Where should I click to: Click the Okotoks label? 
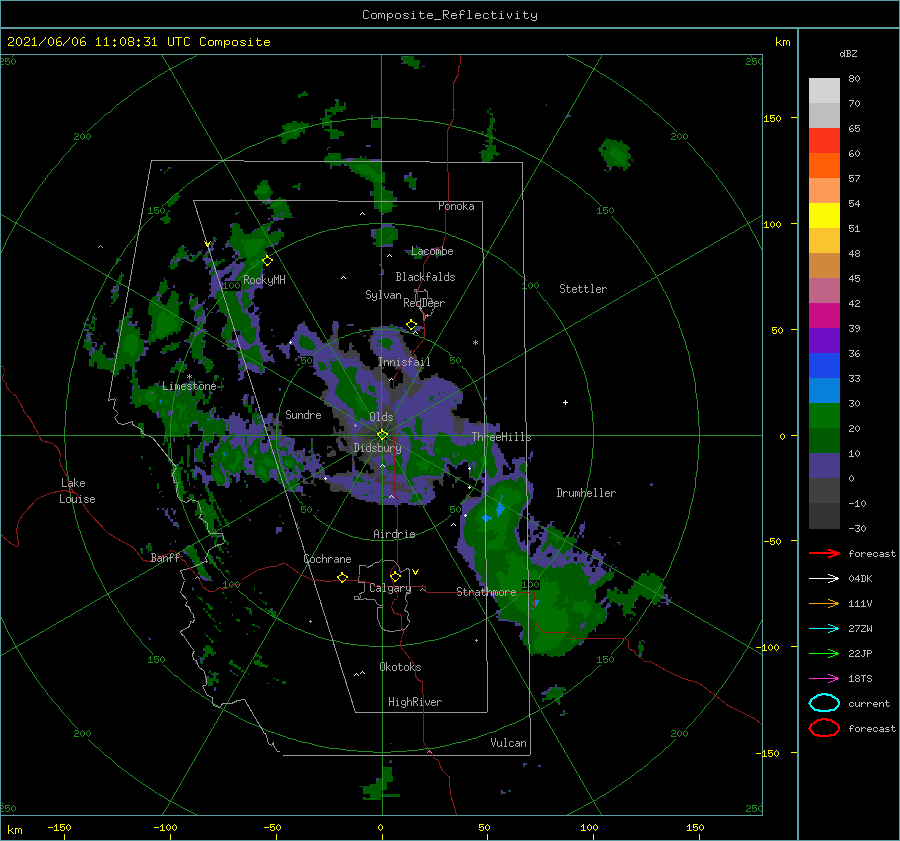[401, 667]
